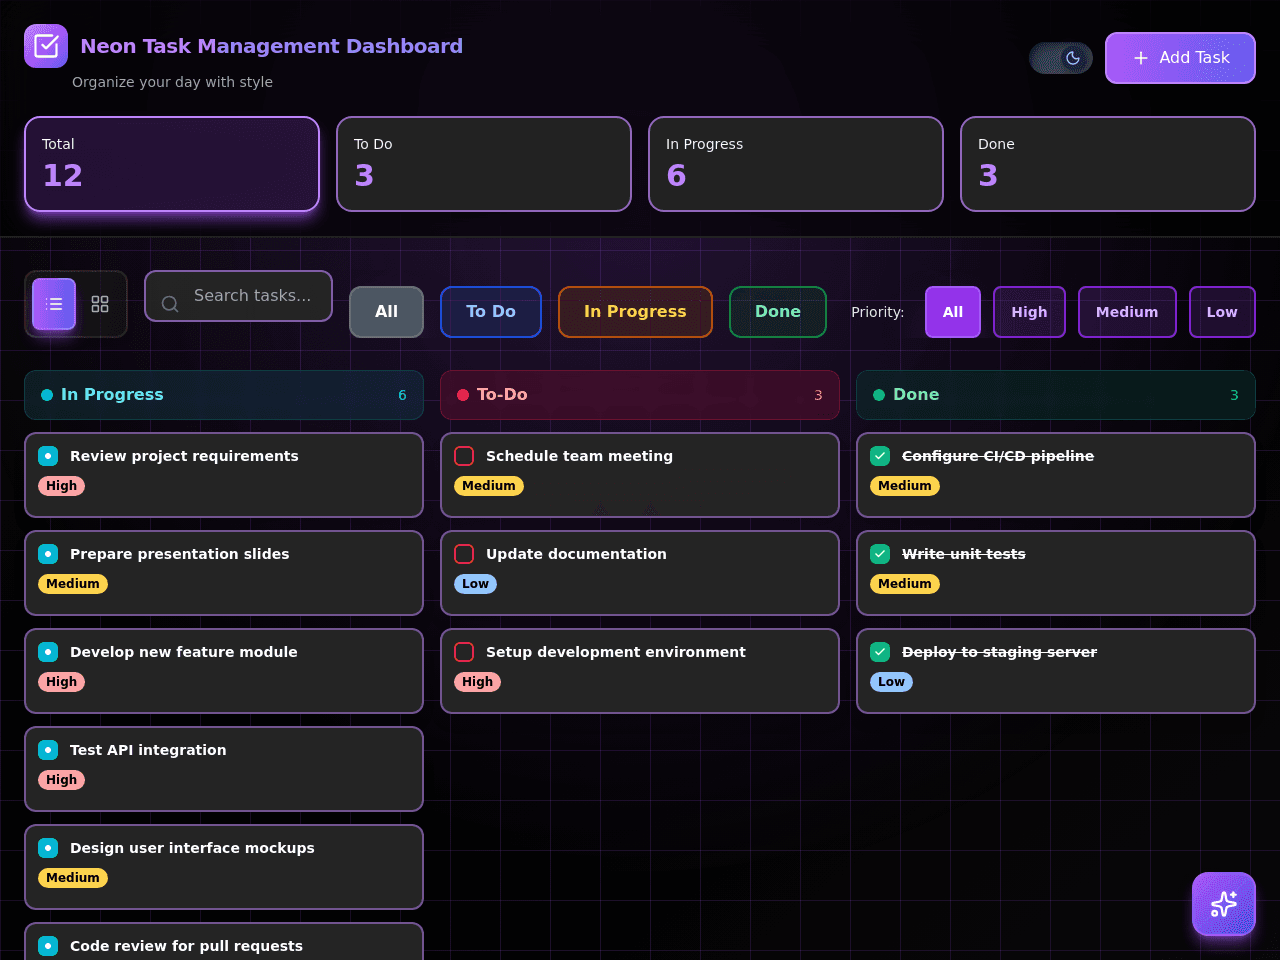Click the Medium badge on Write unit tests
The width and height of the screenshot is (1280, 960).
905,584
